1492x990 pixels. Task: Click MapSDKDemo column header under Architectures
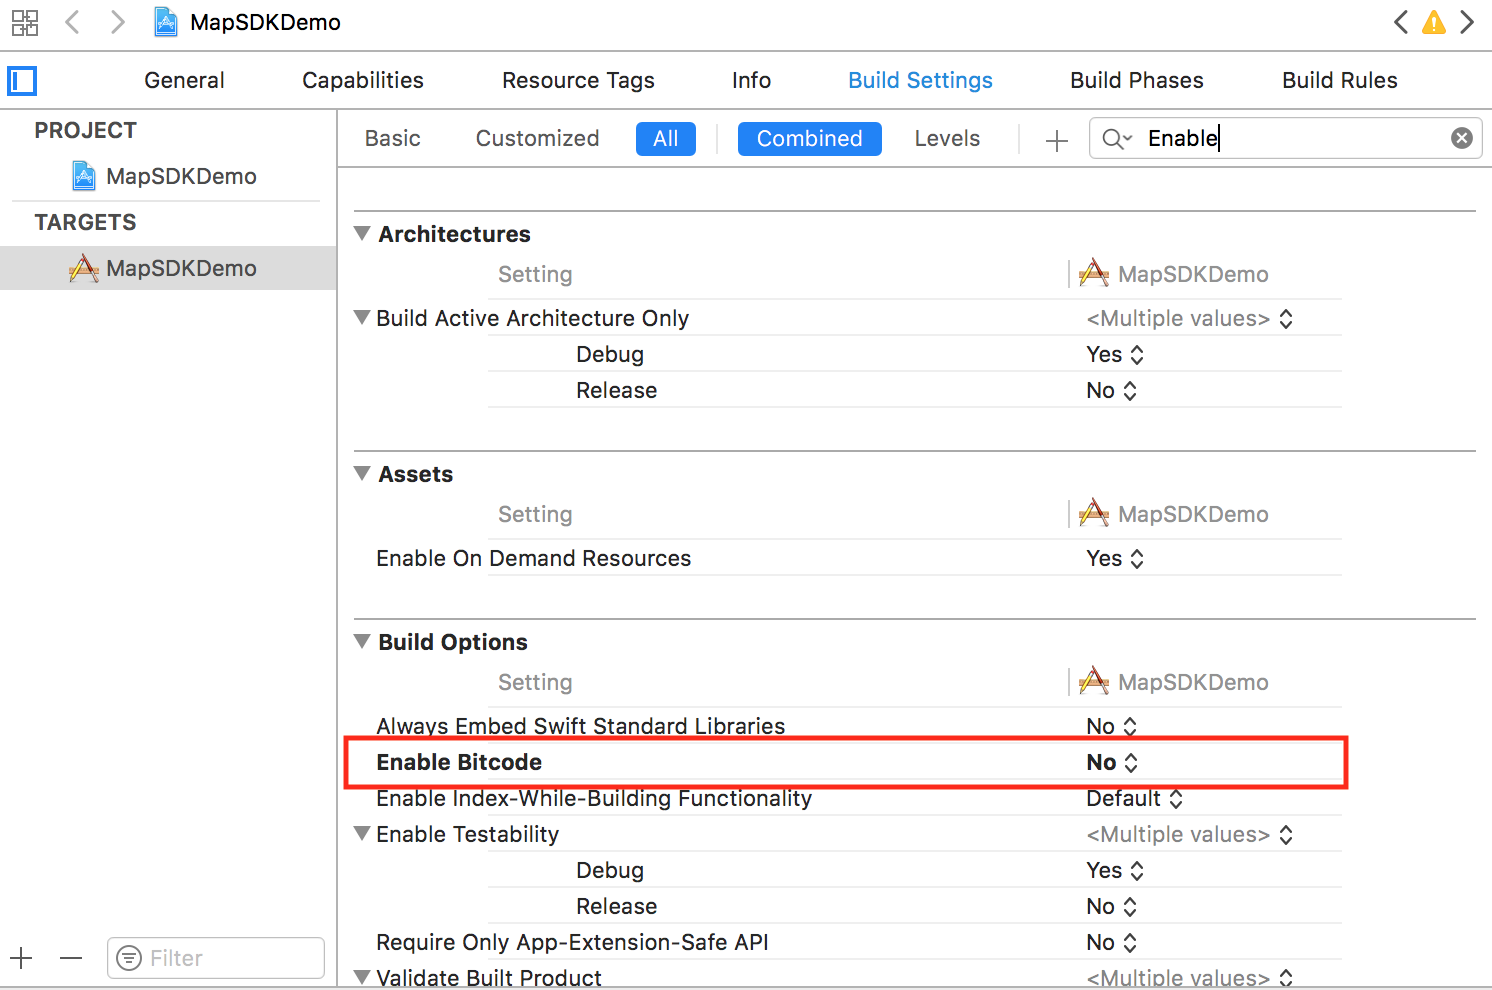point(1174,273)
